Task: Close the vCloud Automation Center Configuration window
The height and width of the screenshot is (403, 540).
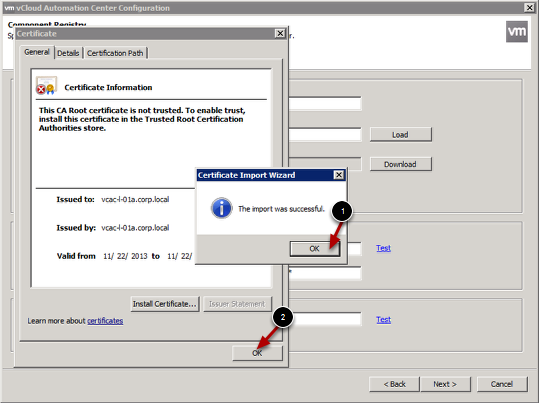Action: click(x=529, y=8)
